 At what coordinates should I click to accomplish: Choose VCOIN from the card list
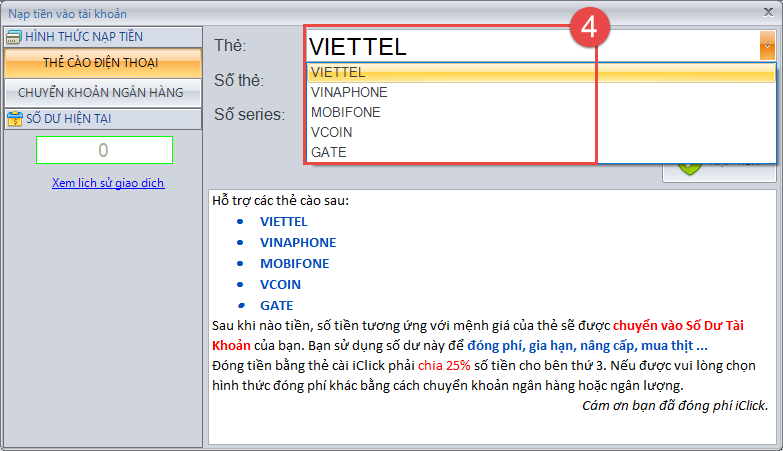(x=541, y=132)
